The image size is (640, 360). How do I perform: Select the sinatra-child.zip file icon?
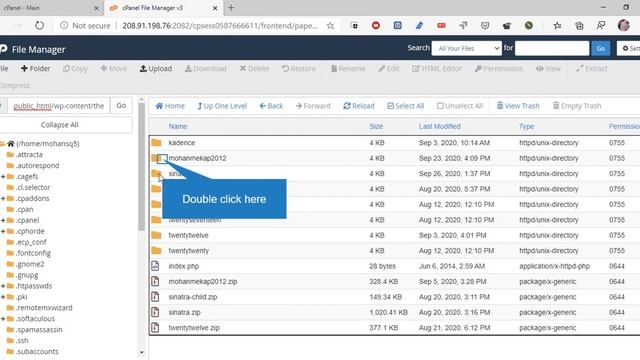[x=155, y=297]
